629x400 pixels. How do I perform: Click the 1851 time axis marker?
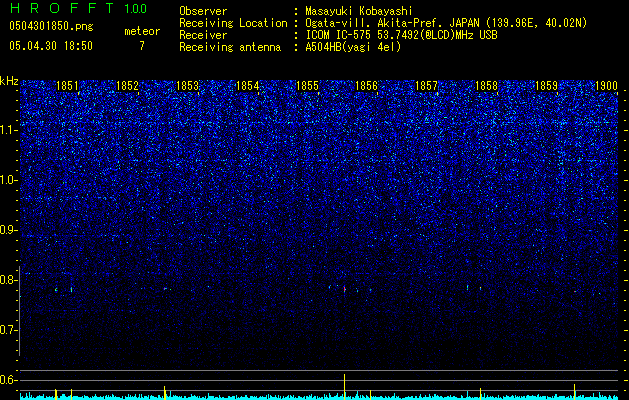tap(67, 86)
